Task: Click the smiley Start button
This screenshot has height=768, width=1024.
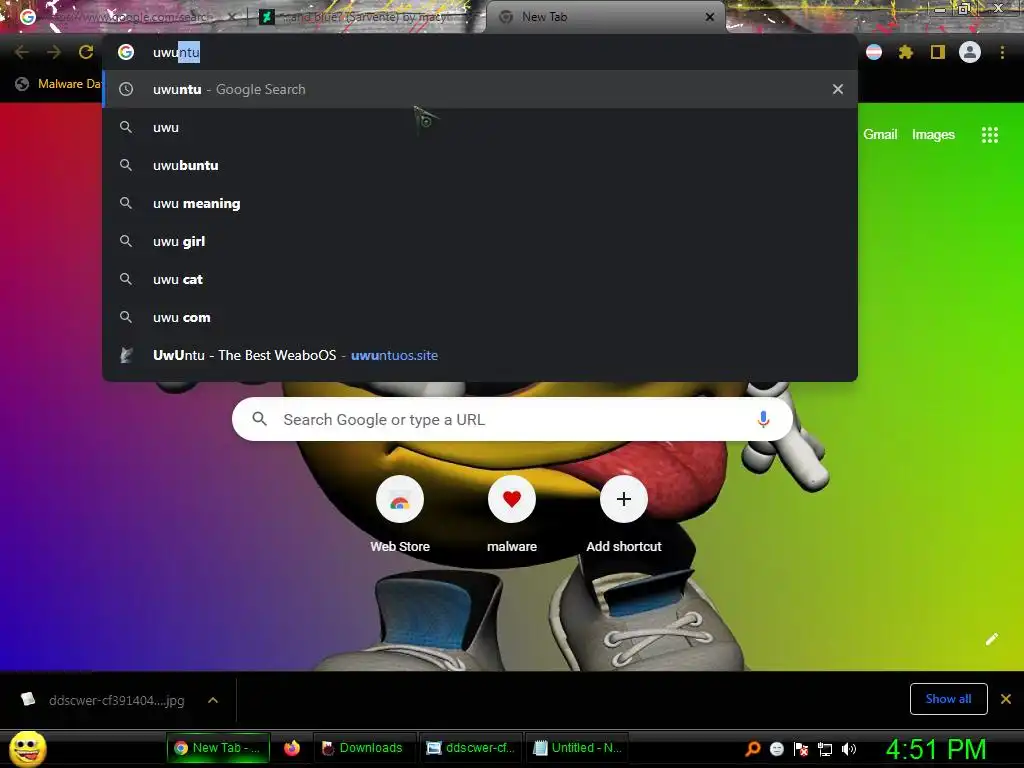Action: click(27, 748)
